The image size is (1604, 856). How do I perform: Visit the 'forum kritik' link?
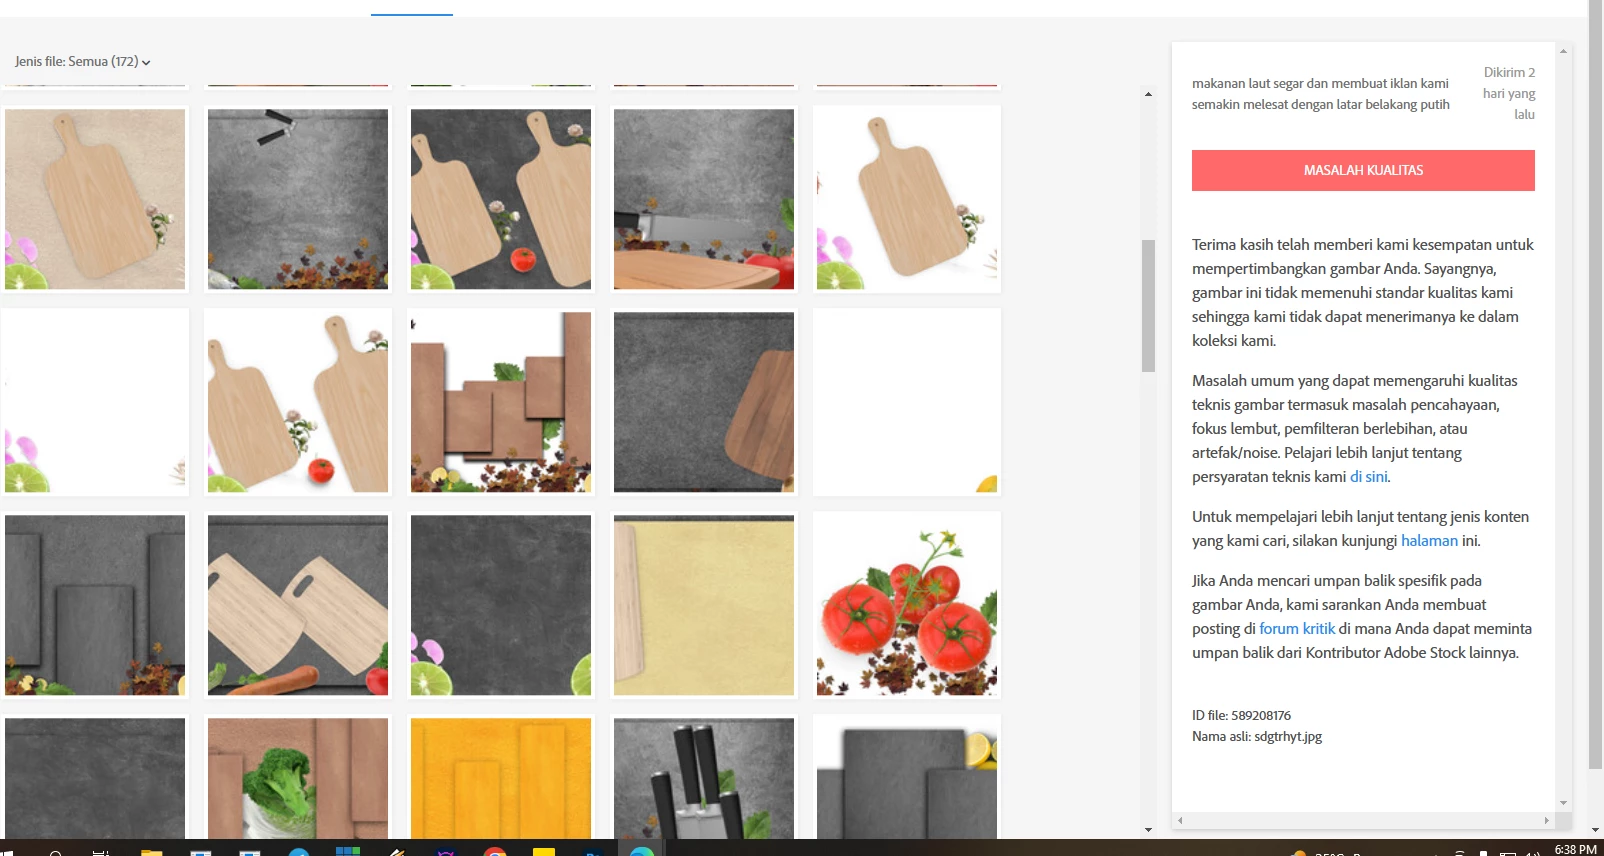click(1297, 629)
